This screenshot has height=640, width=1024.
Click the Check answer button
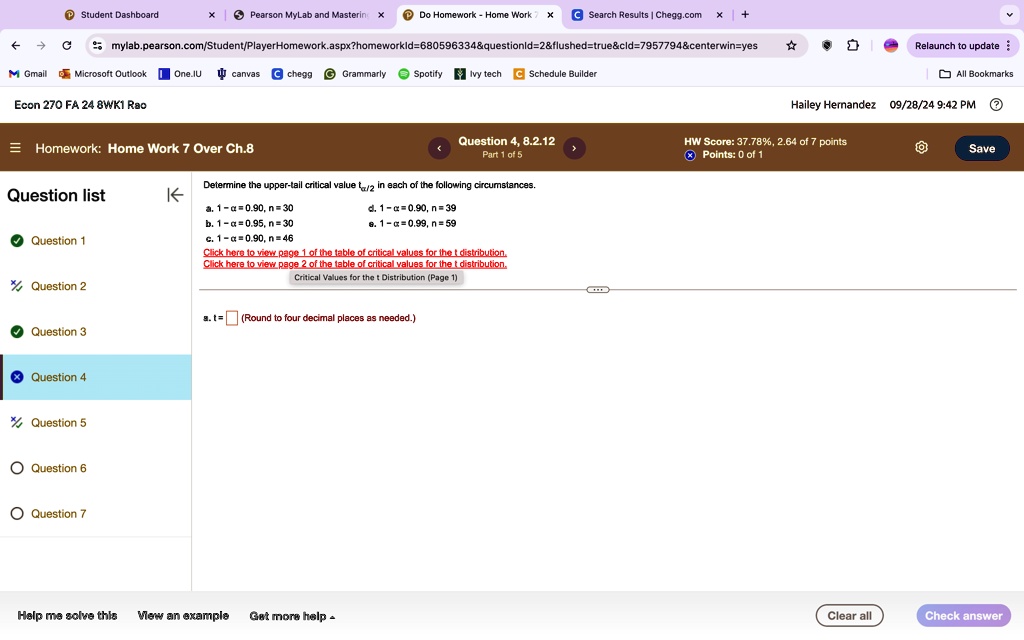pos(963,615)
